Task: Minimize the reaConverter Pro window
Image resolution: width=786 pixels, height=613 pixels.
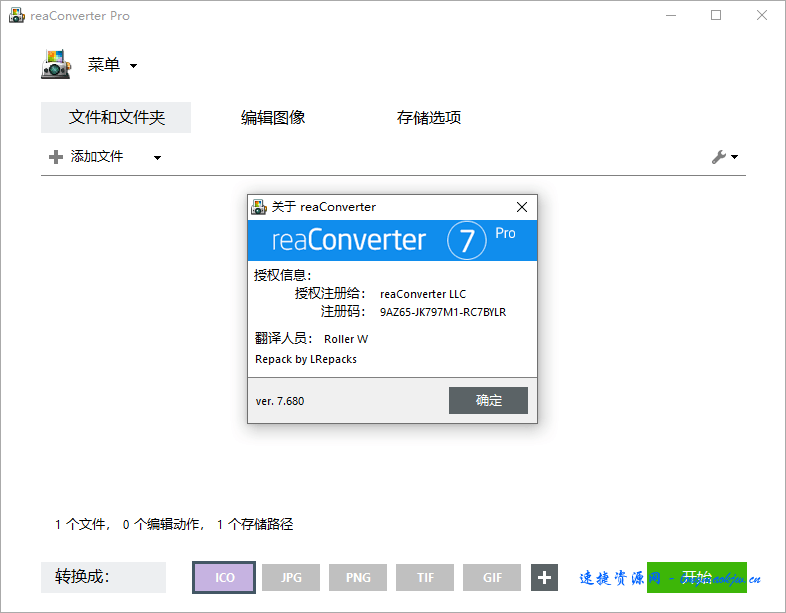Action: [x=671, y=16]
